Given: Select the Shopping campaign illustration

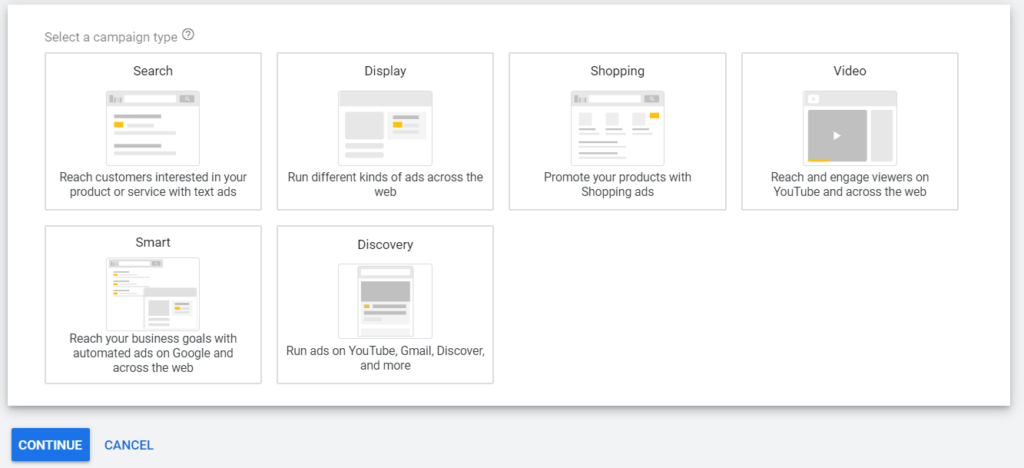Looking at the screenshot, I should [617, 128].
